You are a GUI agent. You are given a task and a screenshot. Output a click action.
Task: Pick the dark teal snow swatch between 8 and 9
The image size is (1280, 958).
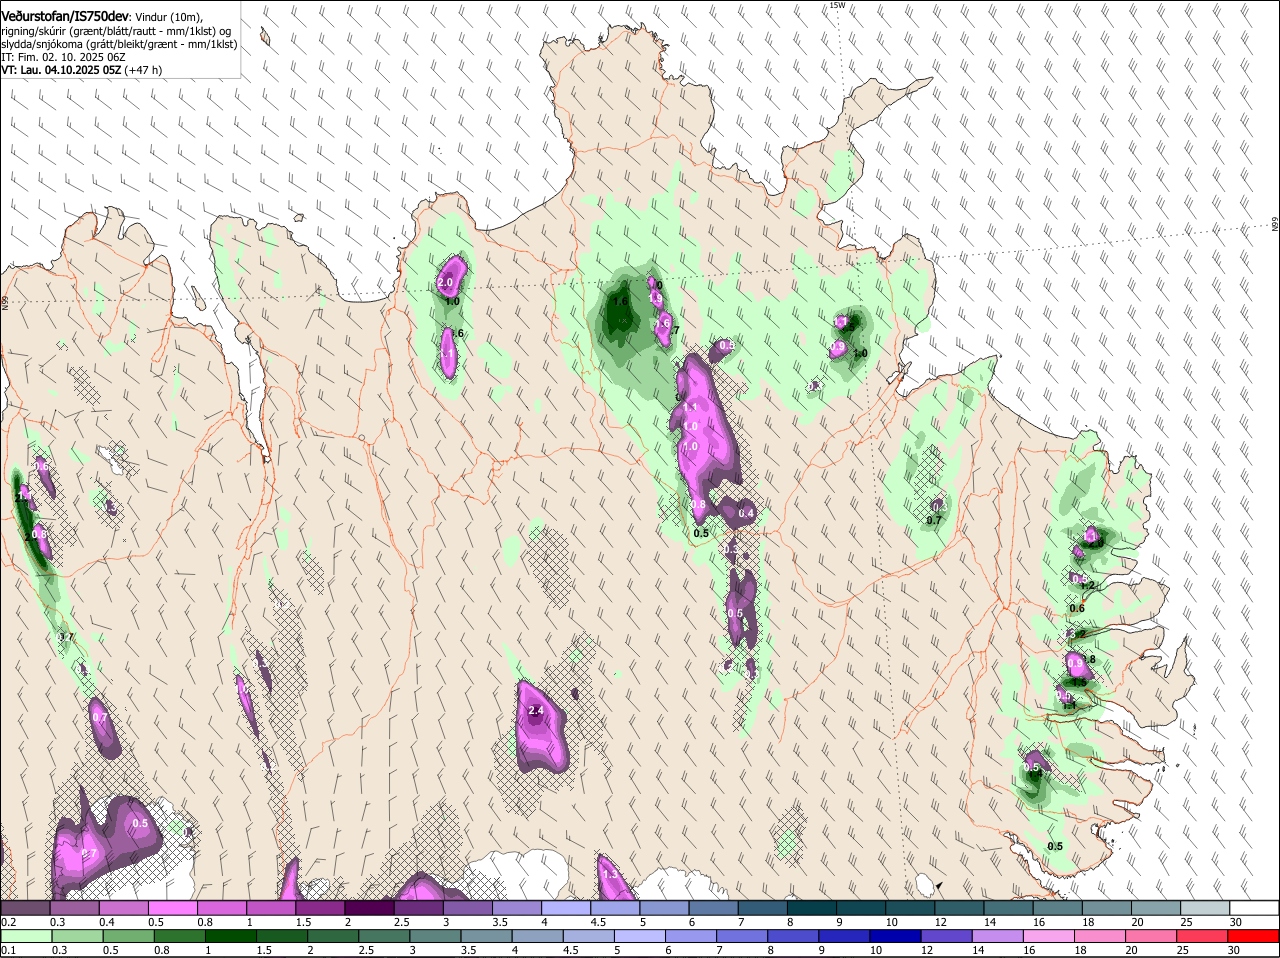[812, 907]
